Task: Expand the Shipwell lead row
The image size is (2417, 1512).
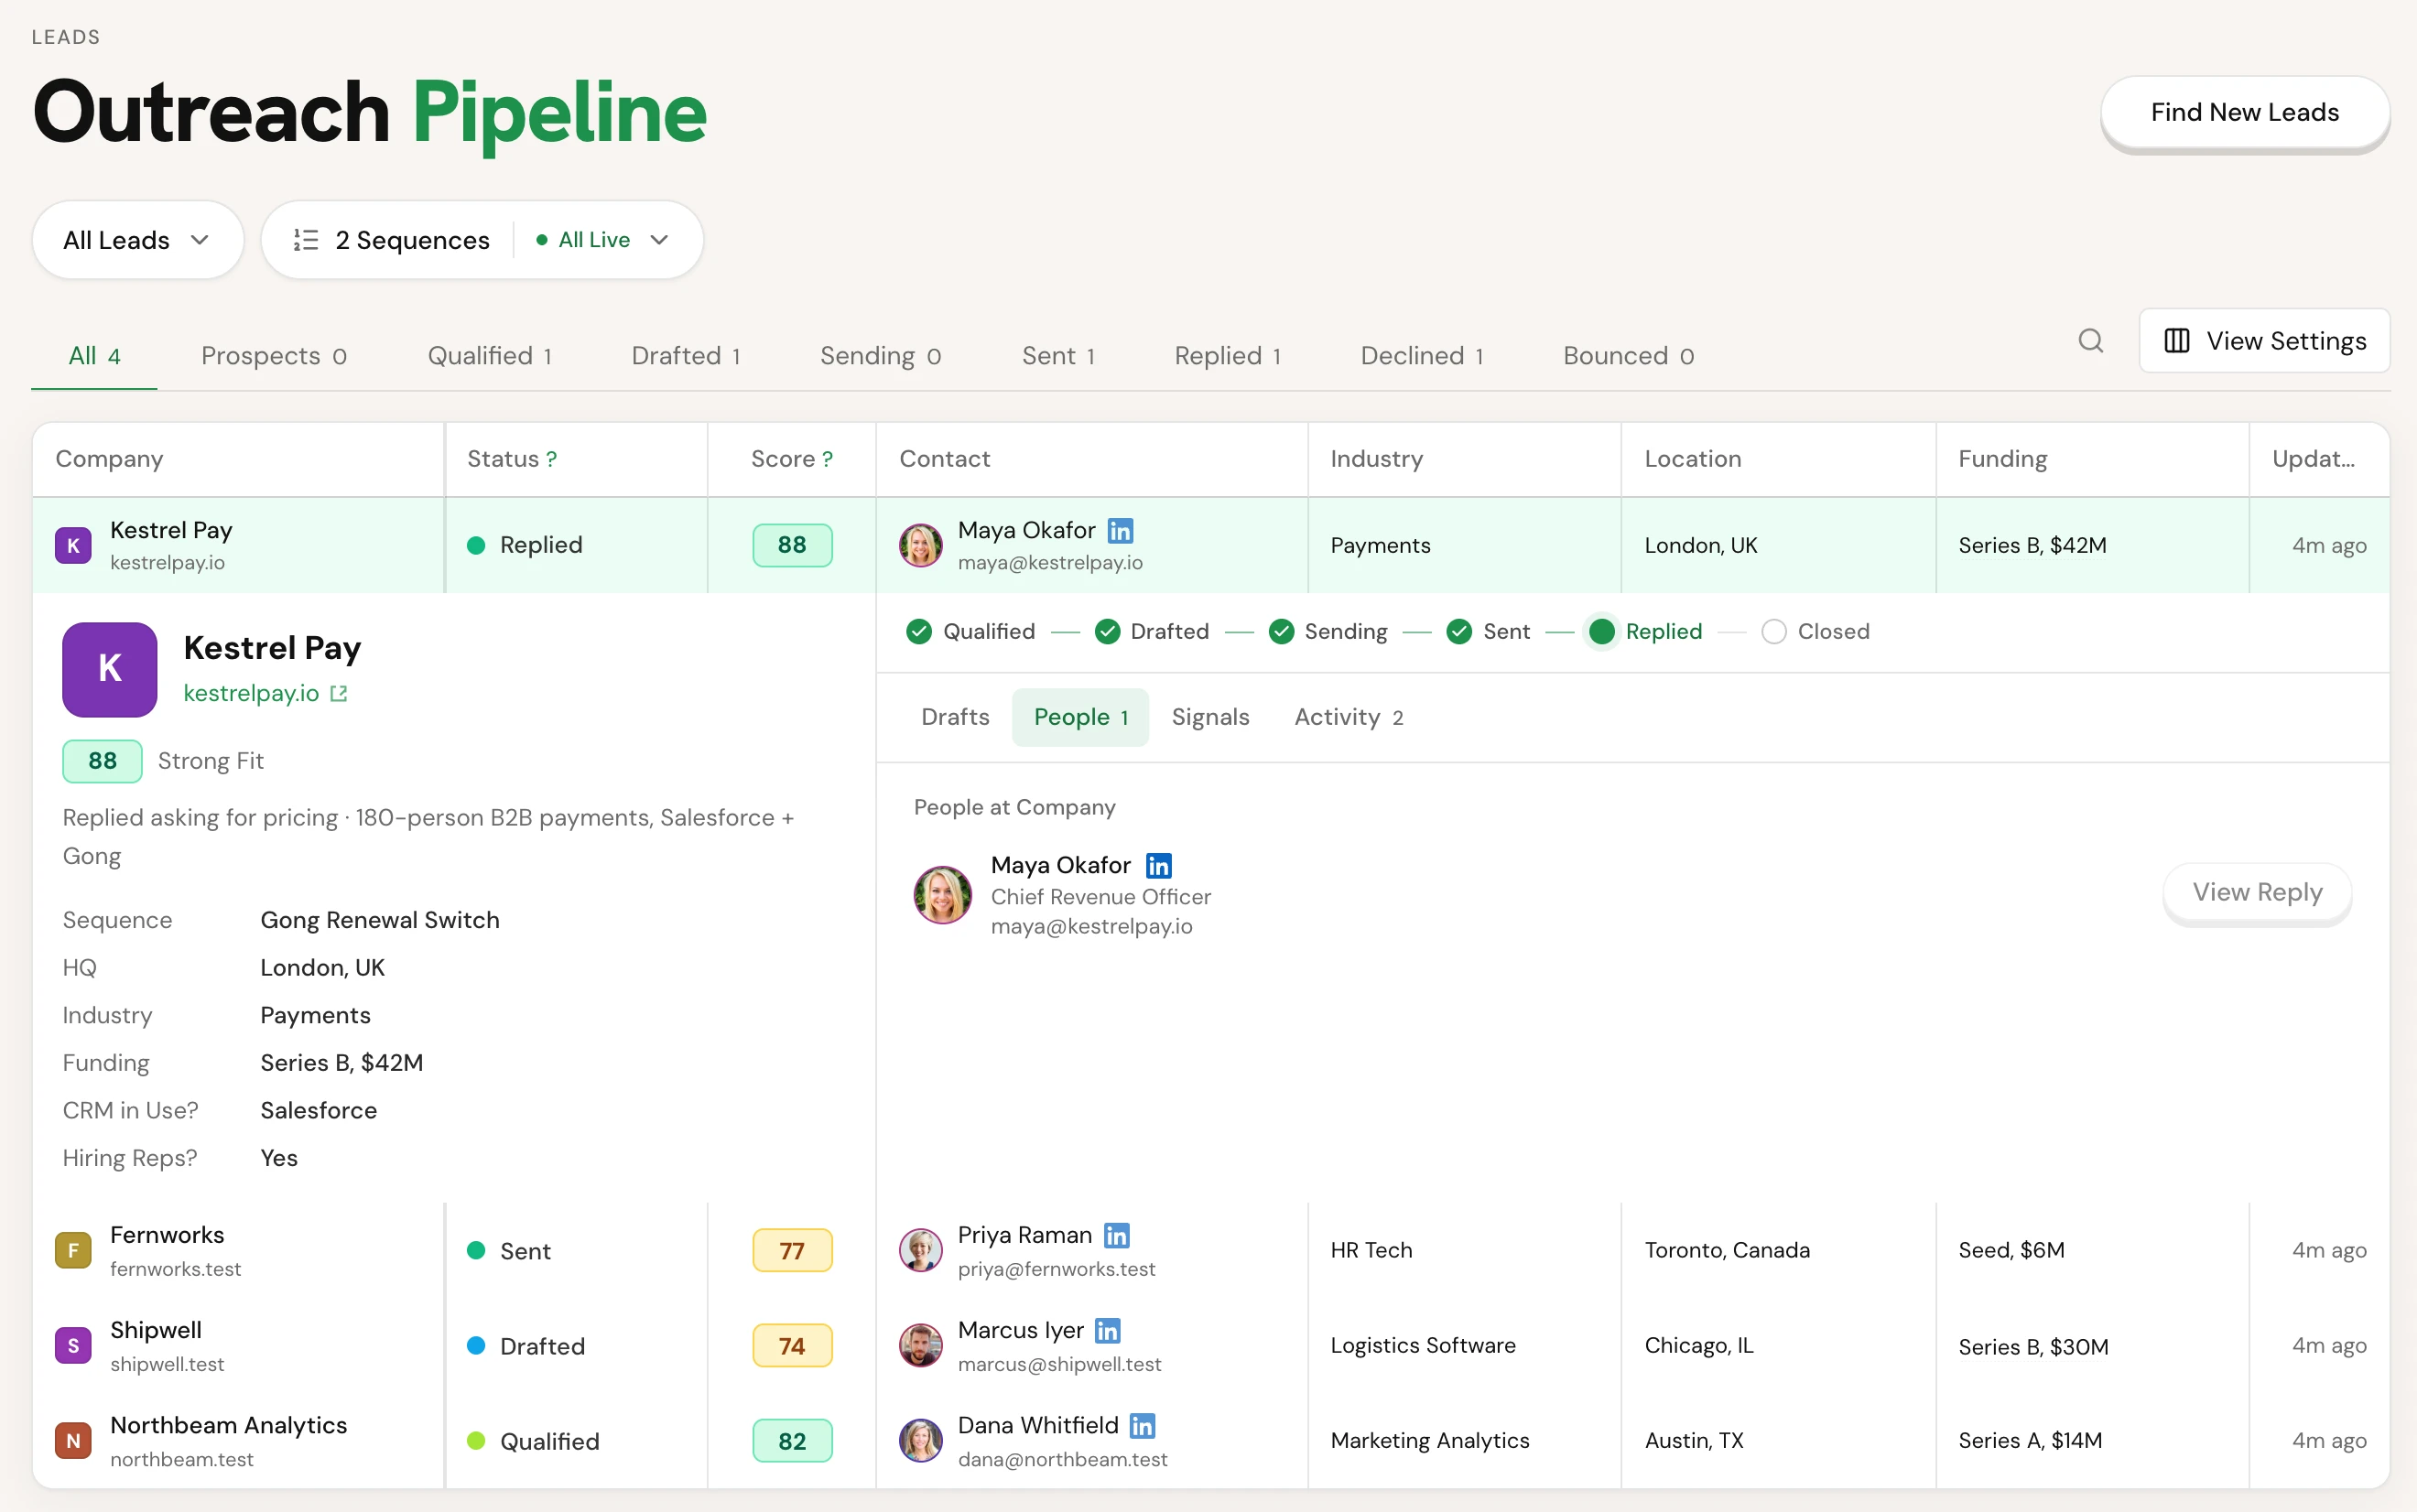Action: (x=1211, y=1346)
